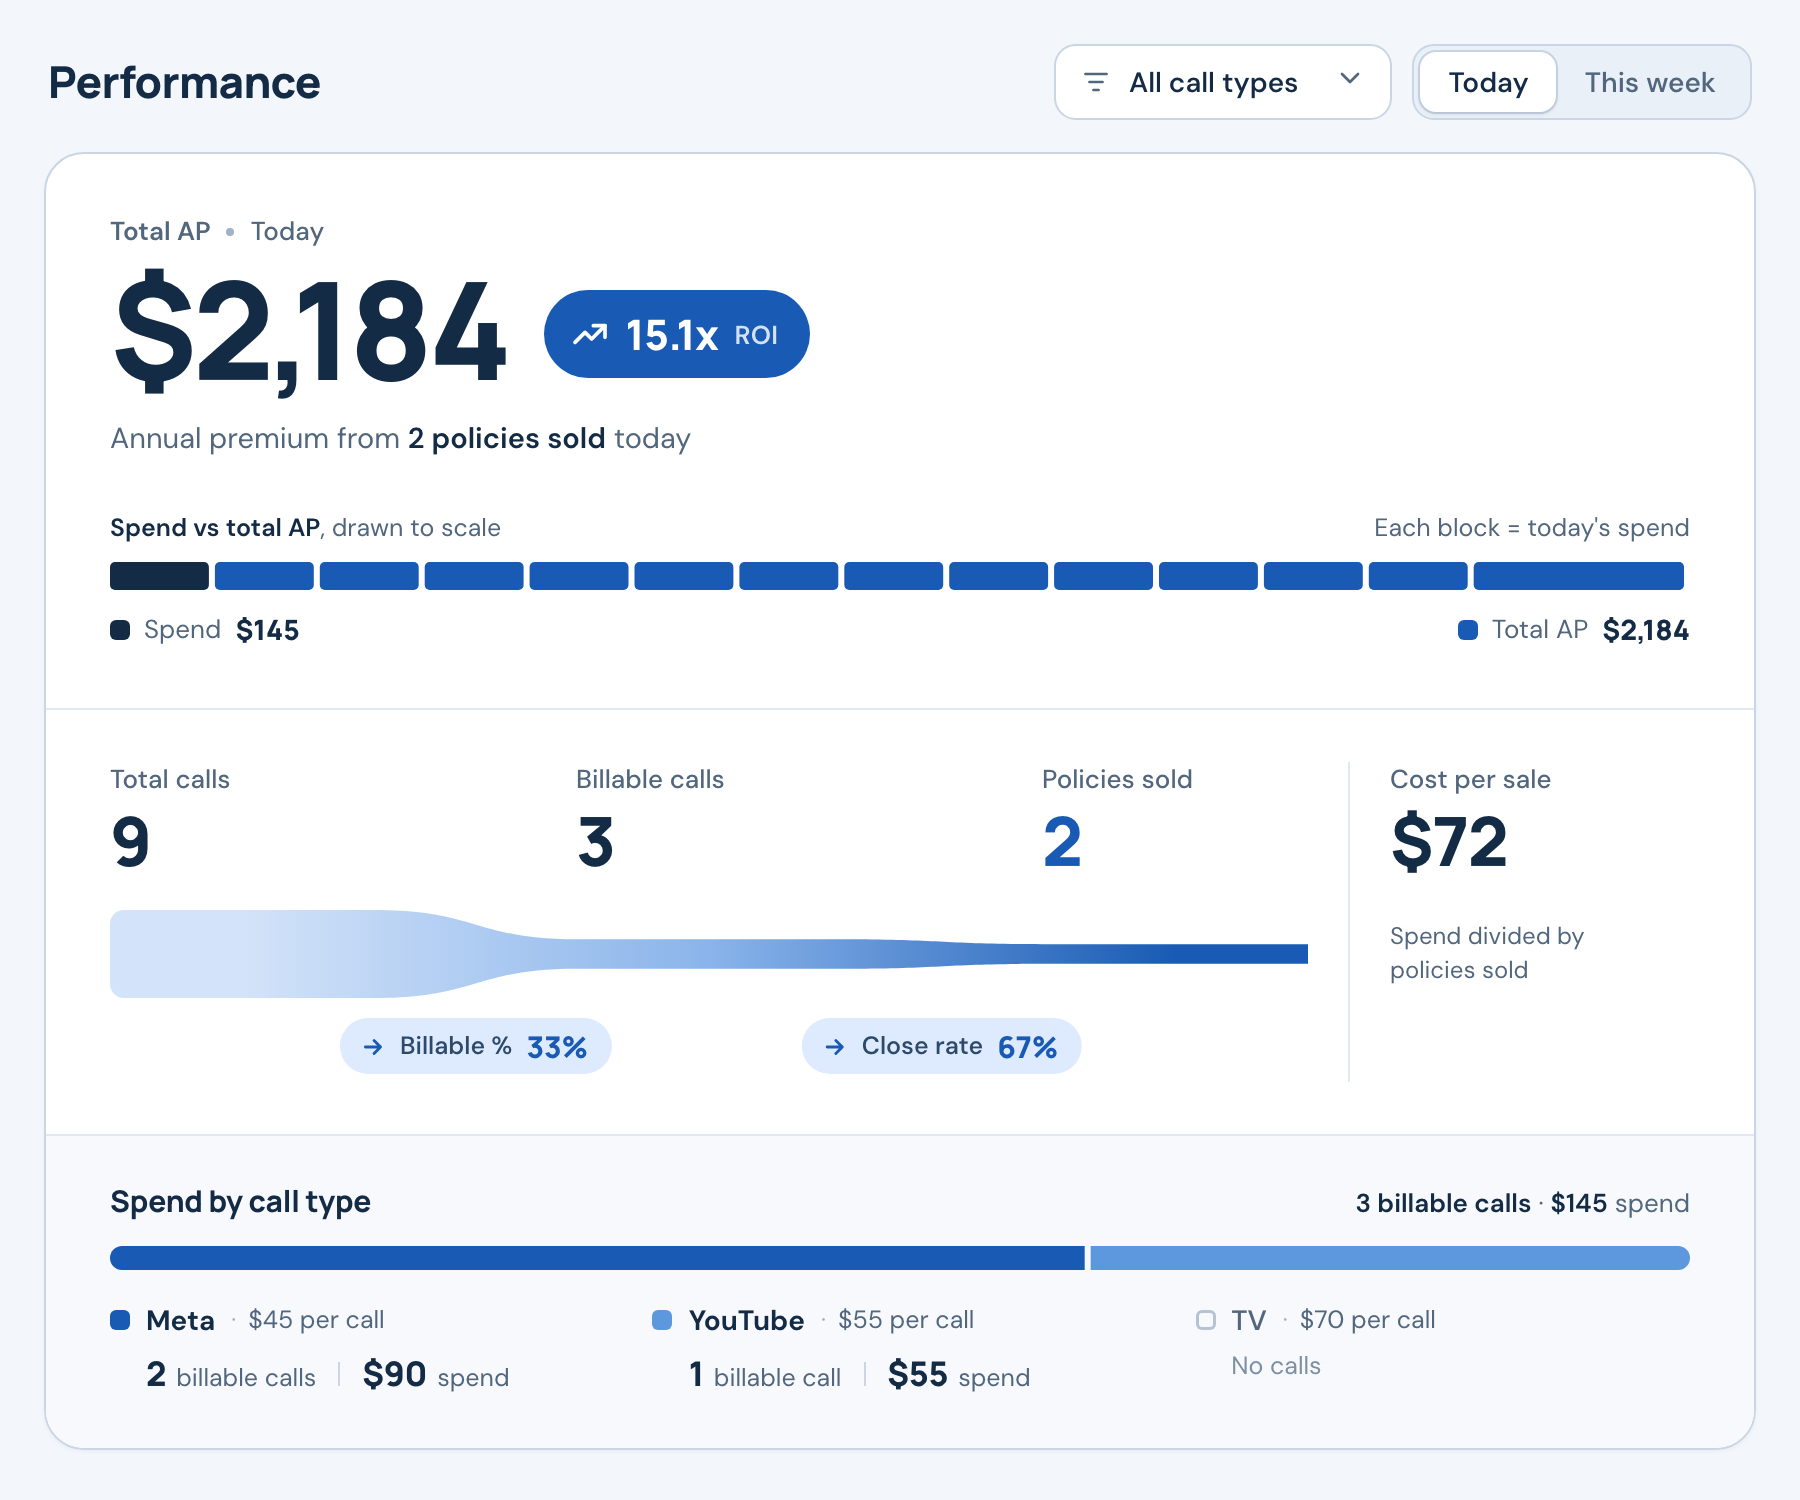The image size is (1800, 1500).
Task: Click 'Each block = today's spend' note
Action: click(x=1531, y=527)
